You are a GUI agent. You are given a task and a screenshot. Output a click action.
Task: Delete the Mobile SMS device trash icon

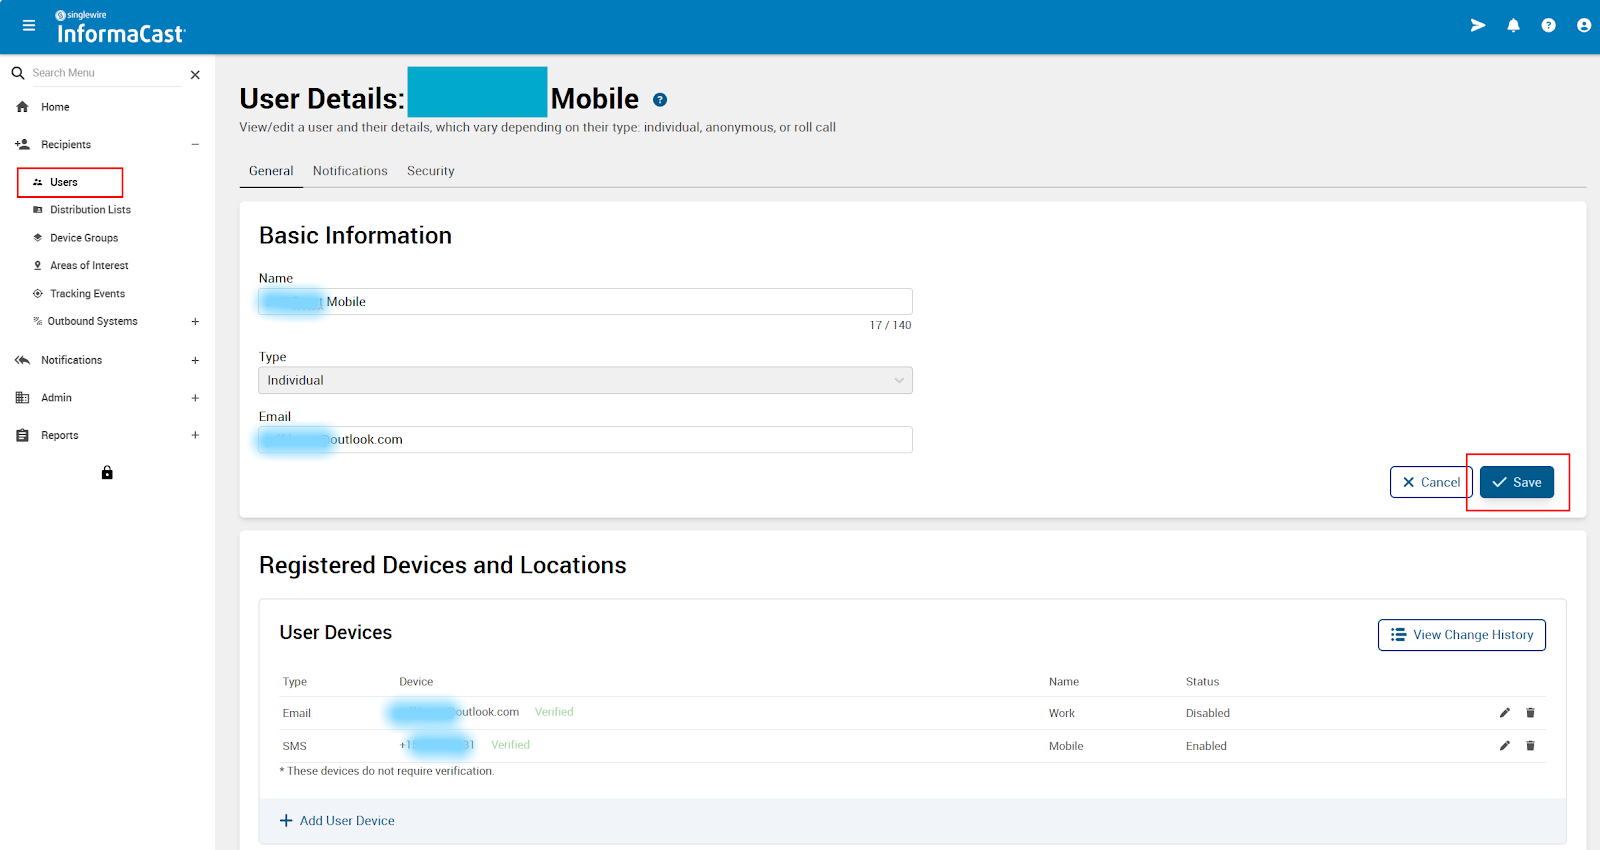click(x=1530, y=746)
